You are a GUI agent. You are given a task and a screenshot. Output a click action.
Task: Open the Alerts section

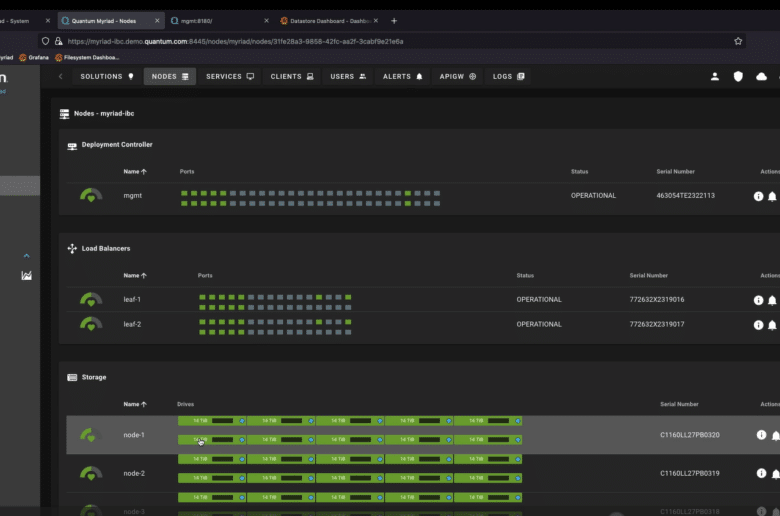click(402, 76)
